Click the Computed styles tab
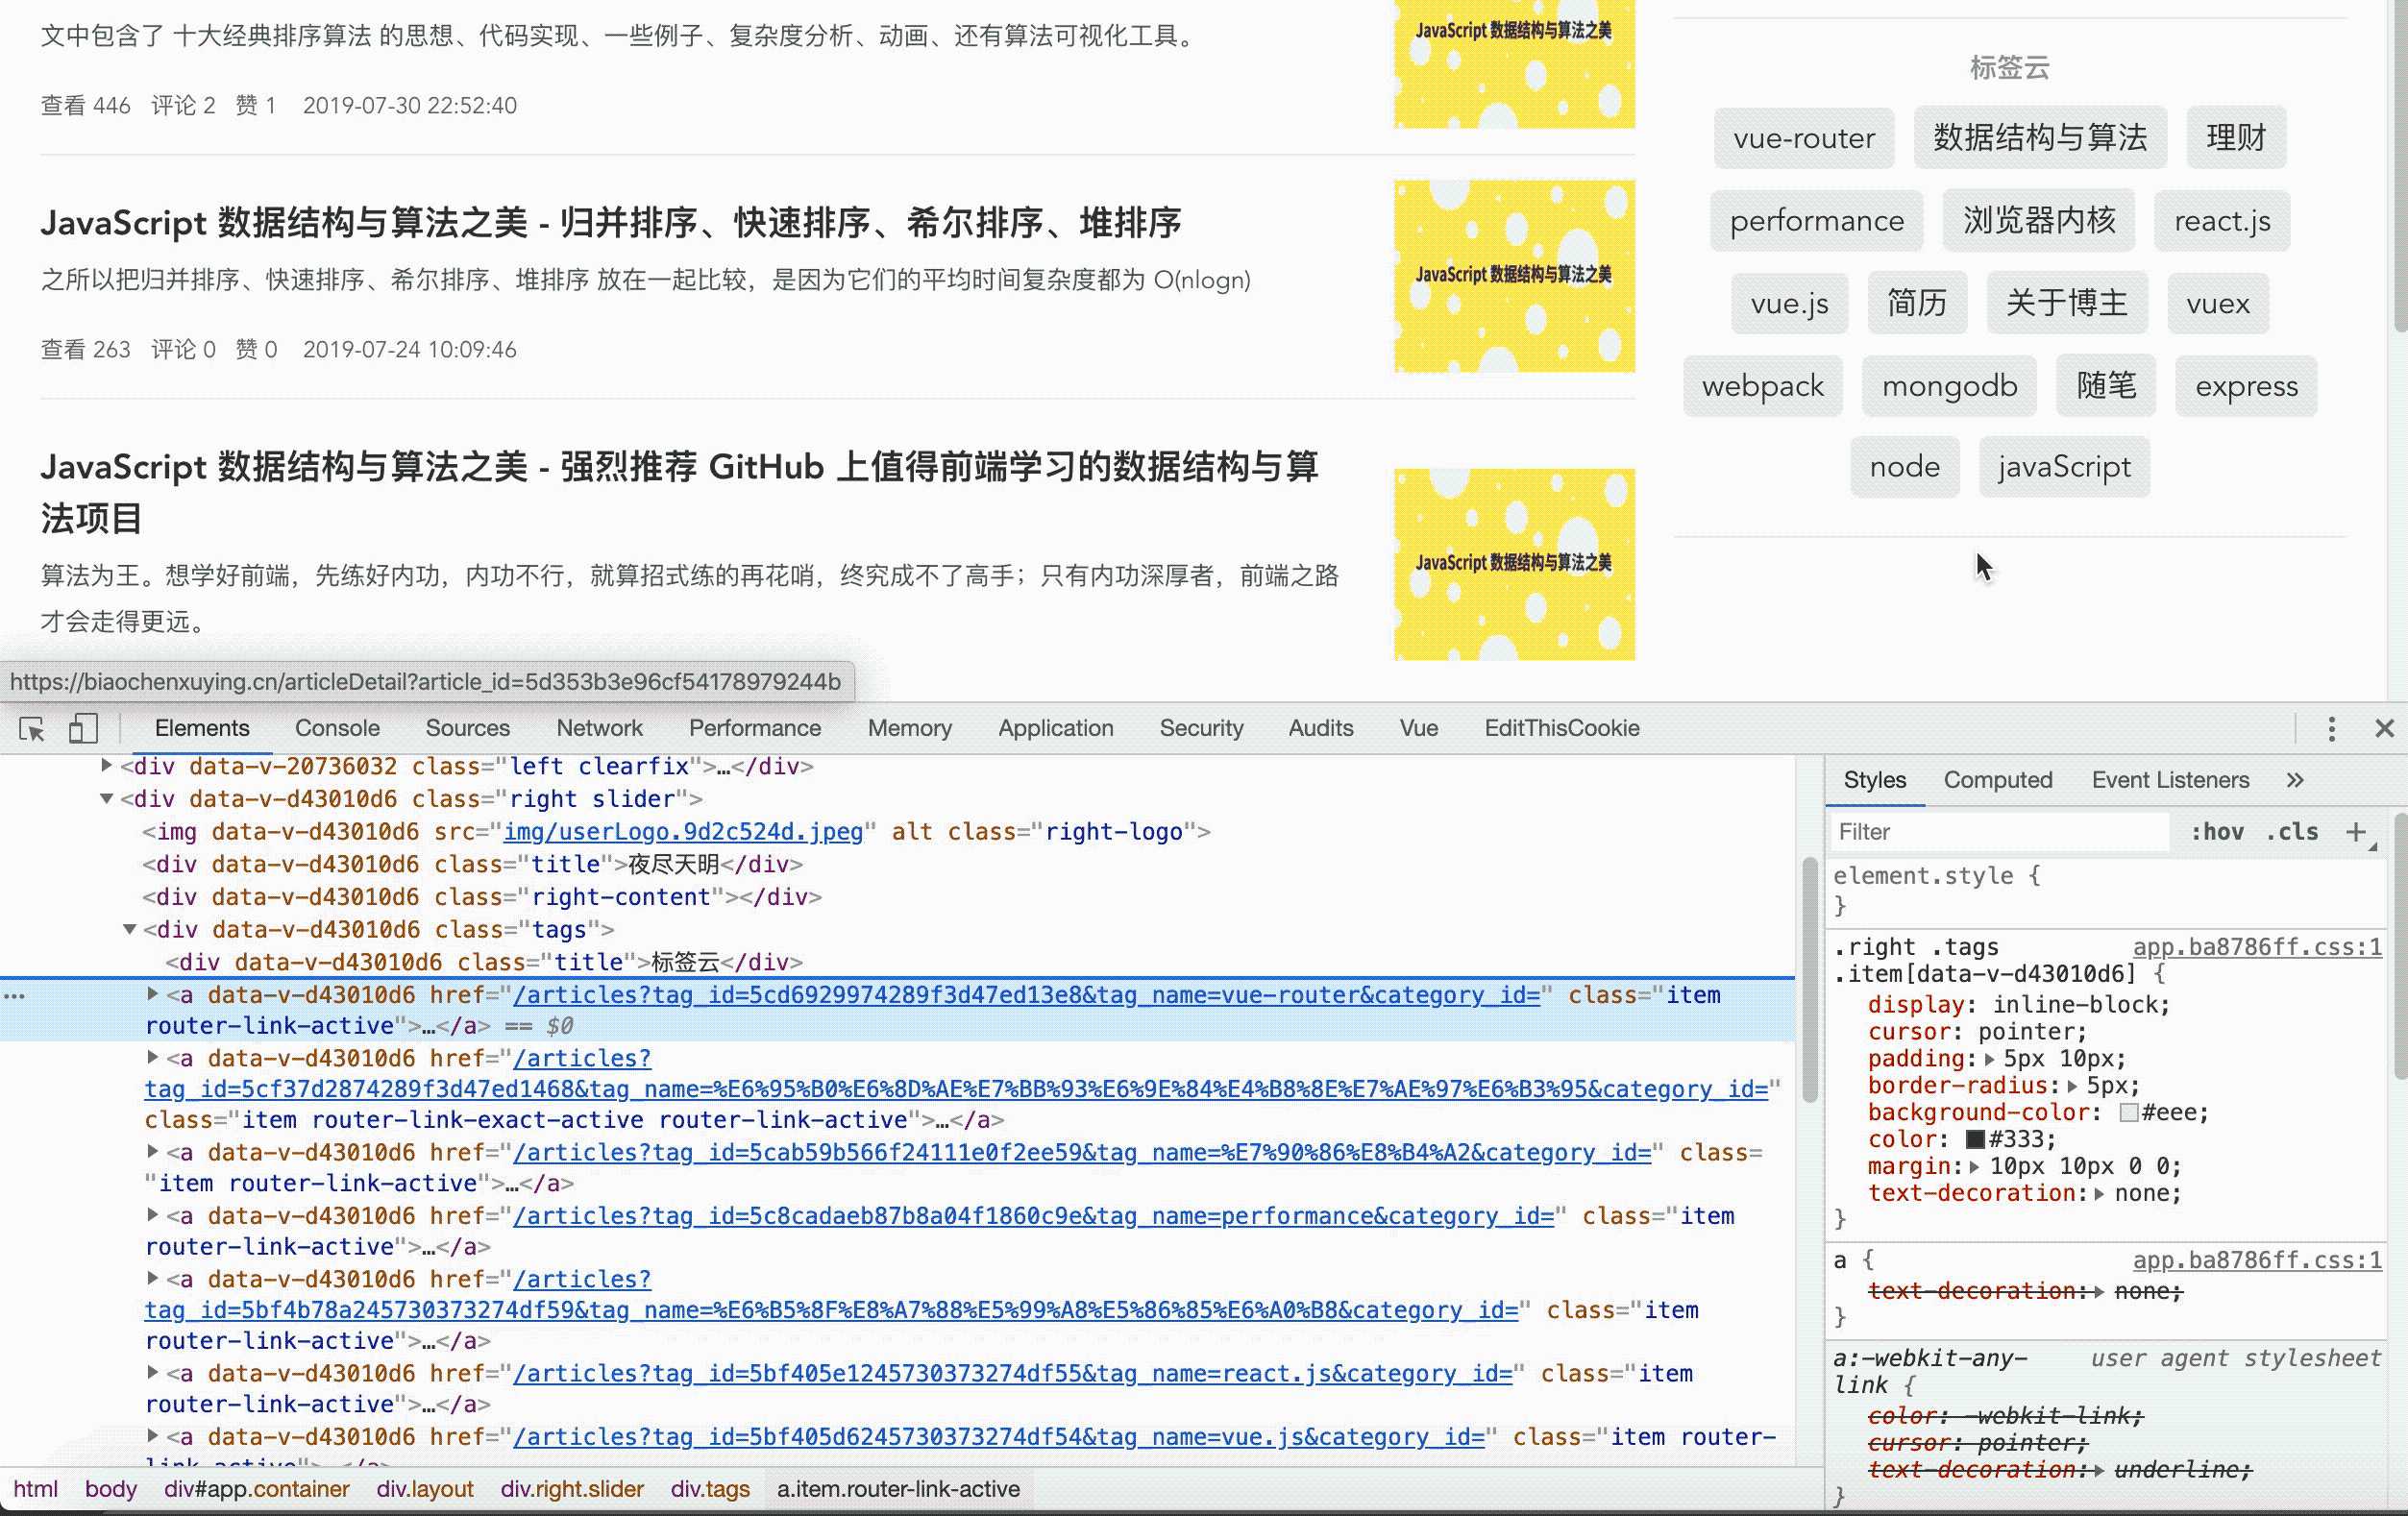Viewport: 2408px width, 1516px height. point(1996,779)
